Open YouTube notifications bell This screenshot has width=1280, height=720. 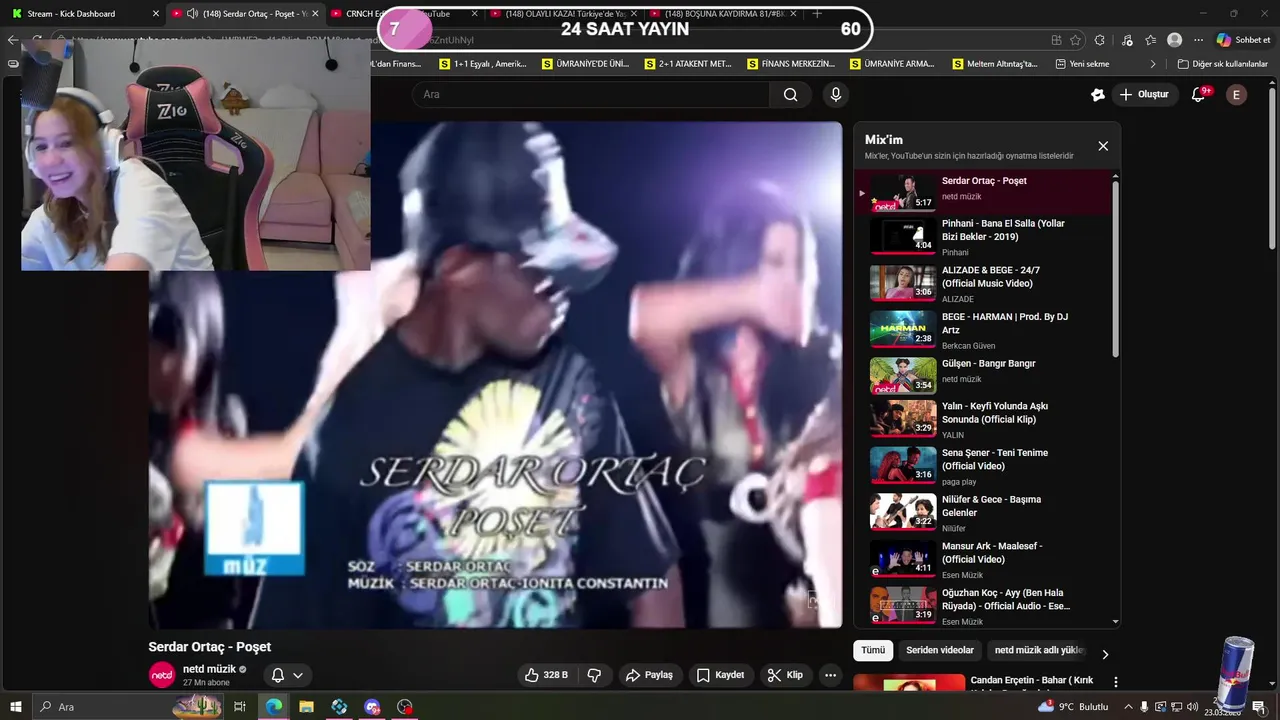[x=1200, y=94]
